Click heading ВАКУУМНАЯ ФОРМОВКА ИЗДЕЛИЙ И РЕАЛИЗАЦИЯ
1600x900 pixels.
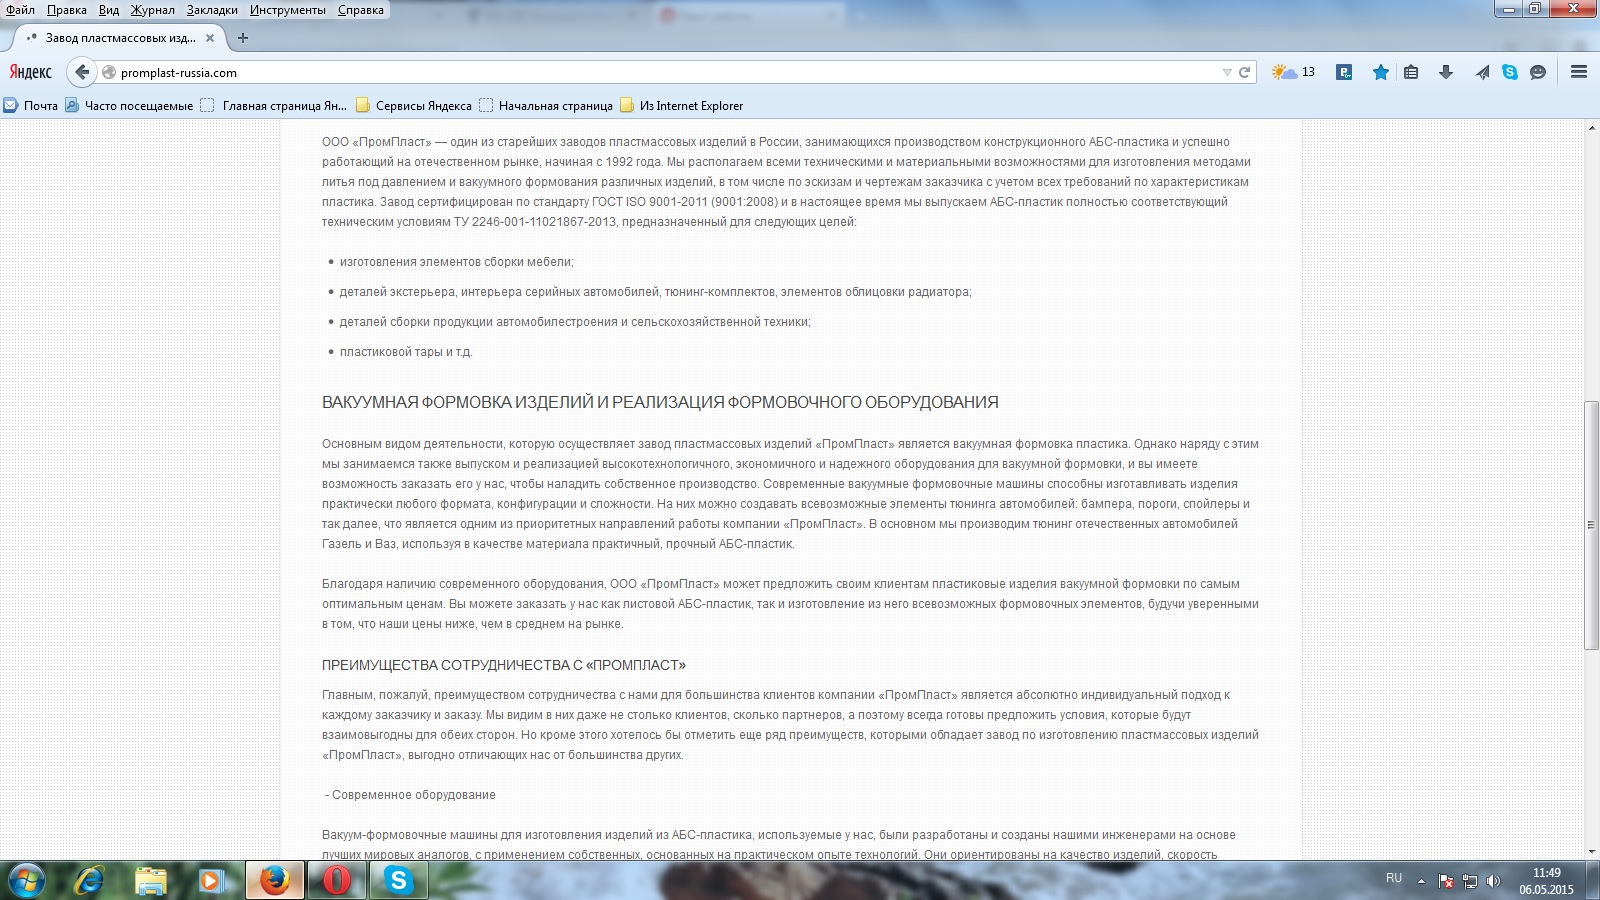(x=660, y=402)
